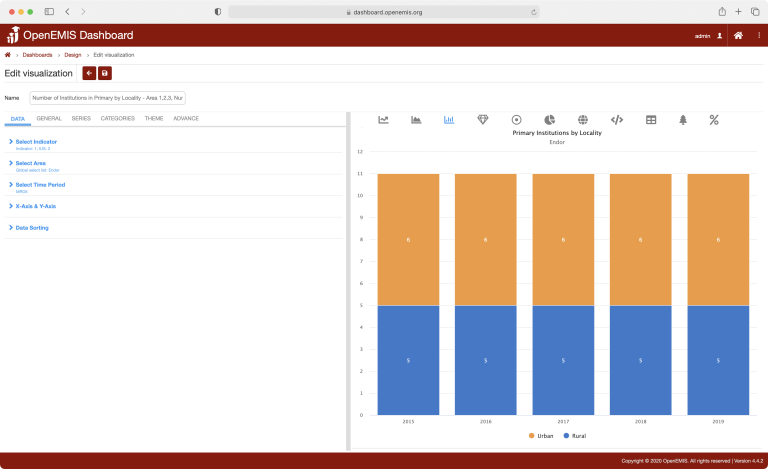Viewport: 768px width, 469px height.
Task: Open the code embed view icon
Action: tap(617, 120)
